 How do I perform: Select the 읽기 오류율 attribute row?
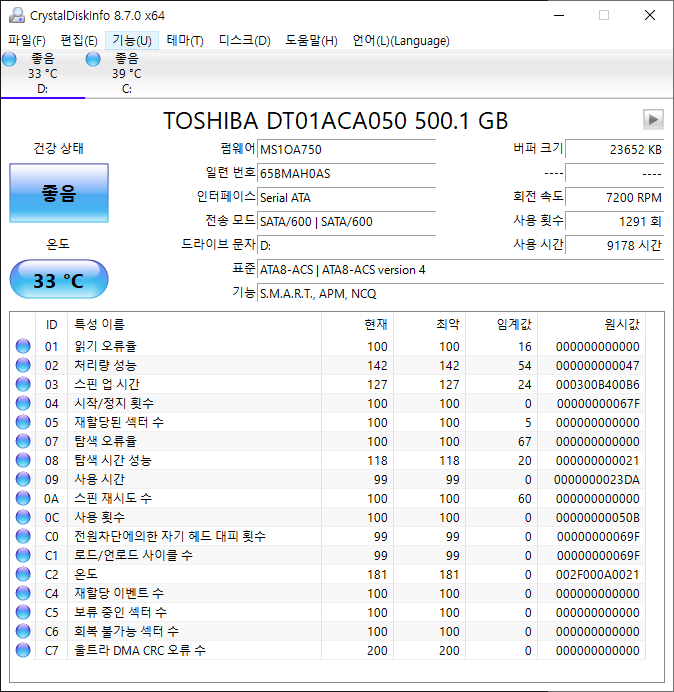[x=328, y=346]
